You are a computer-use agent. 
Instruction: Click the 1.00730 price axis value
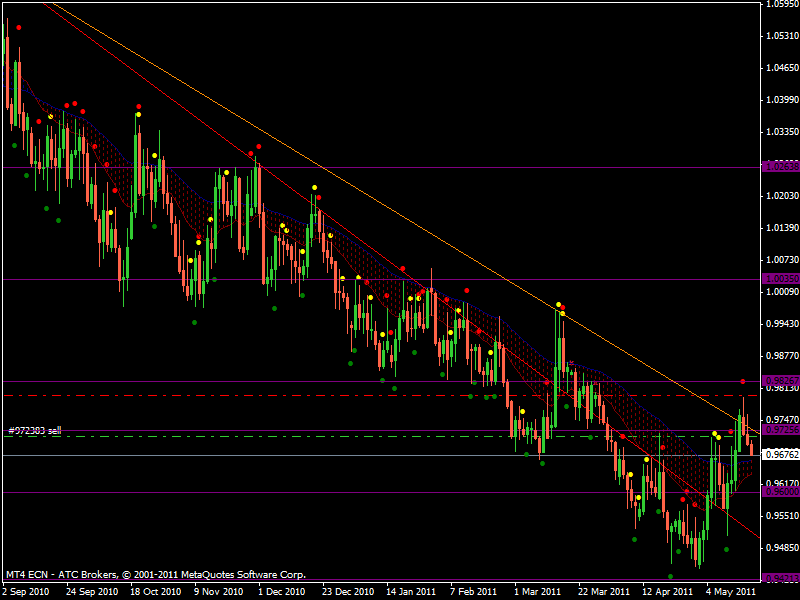coord(783,260)
